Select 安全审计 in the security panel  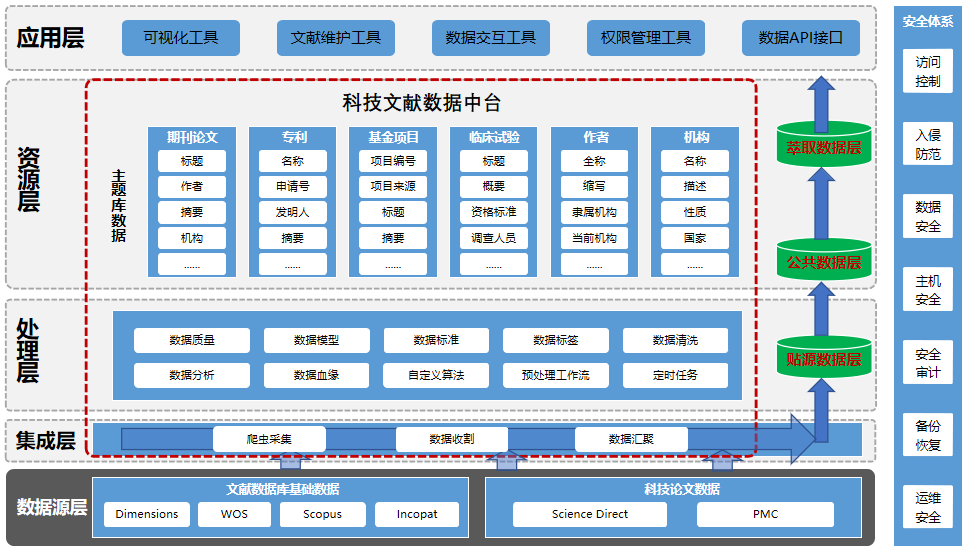point(928,363)
